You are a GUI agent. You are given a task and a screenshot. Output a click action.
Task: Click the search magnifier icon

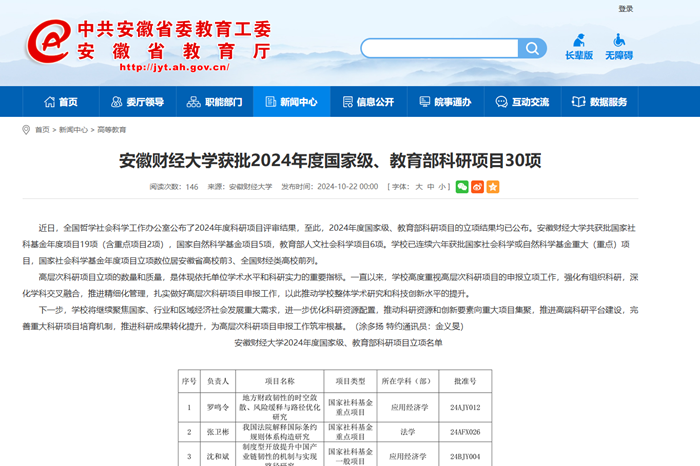[x=531, y=48]
